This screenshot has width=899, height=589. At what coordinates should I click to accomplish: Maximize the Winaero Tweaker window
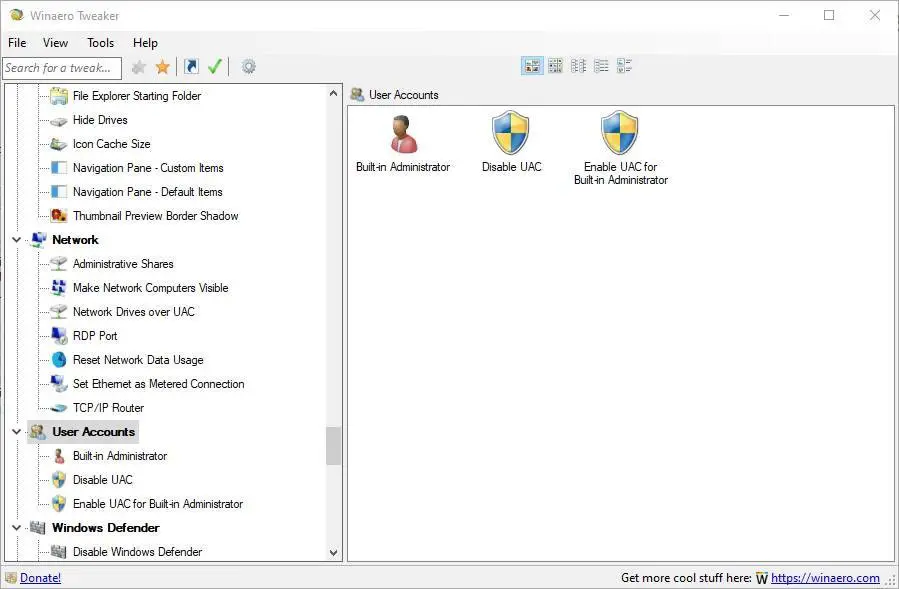(x=829, y=15)
